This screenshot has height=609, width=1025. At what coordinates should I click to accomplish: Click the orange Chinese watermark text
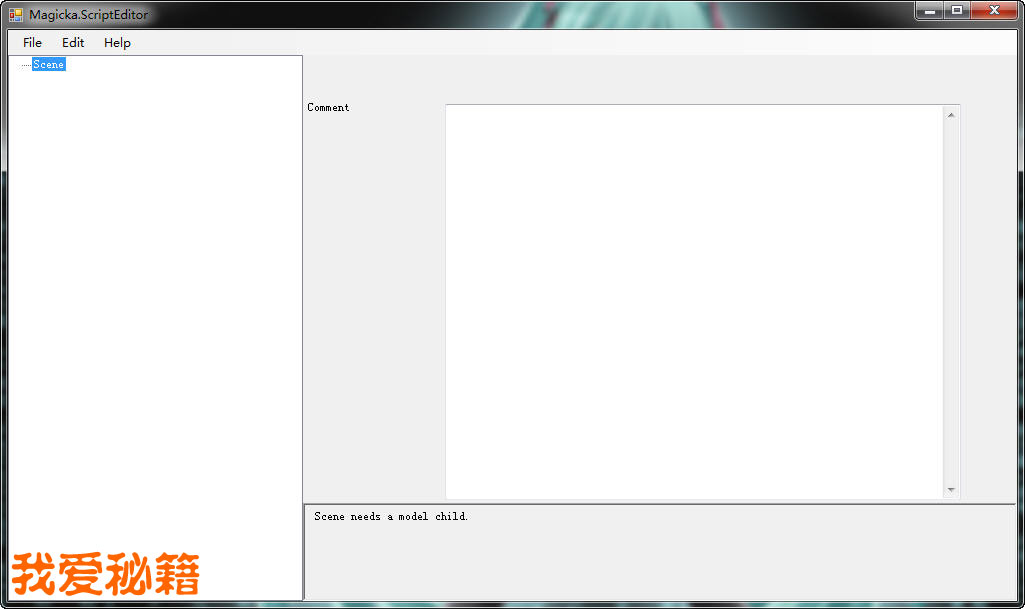pos(105,575)
